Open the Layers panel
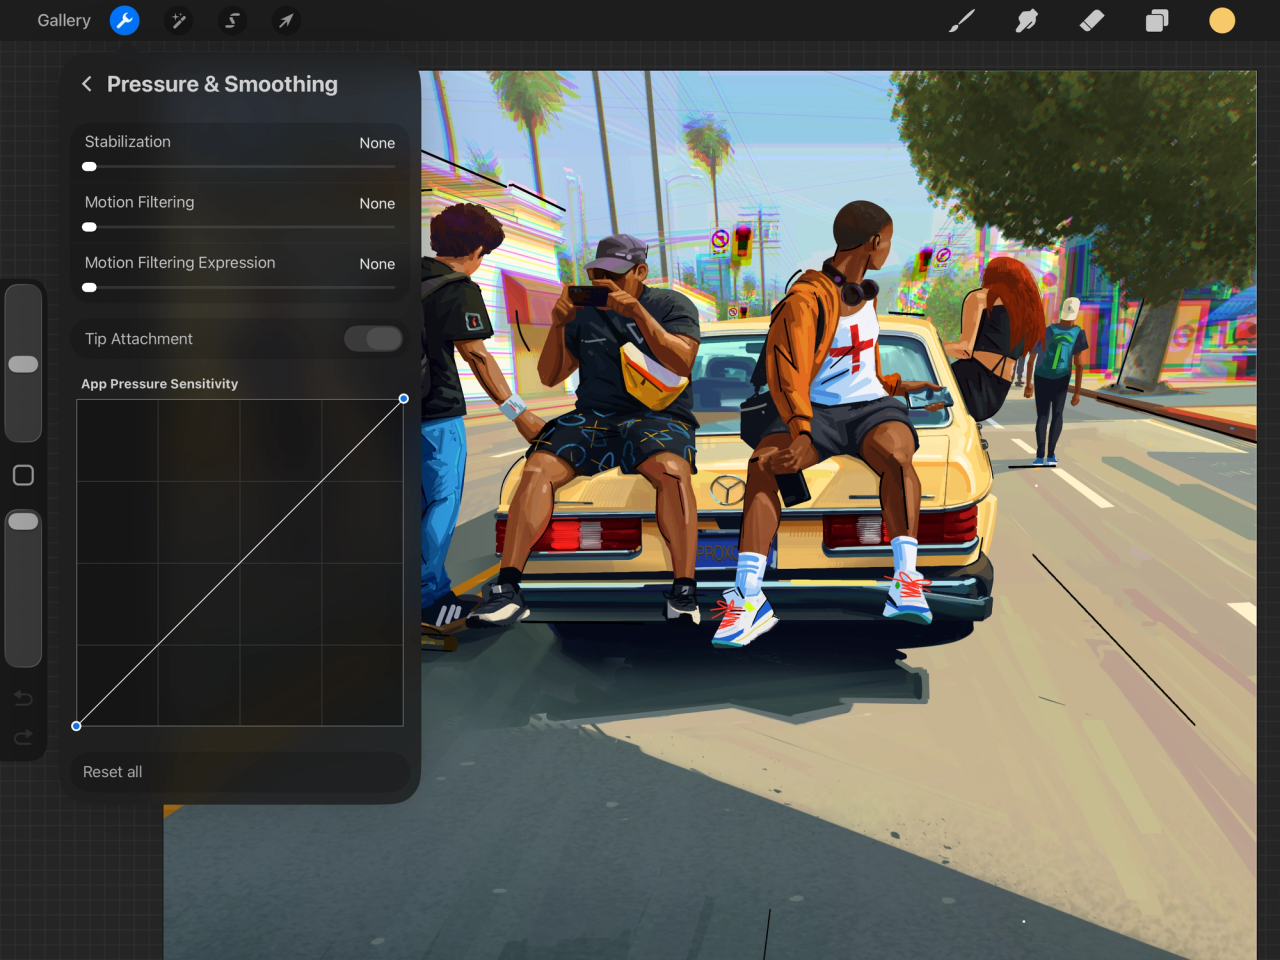The height and width of the screenshot is (960, 1280). (1157, 20)
